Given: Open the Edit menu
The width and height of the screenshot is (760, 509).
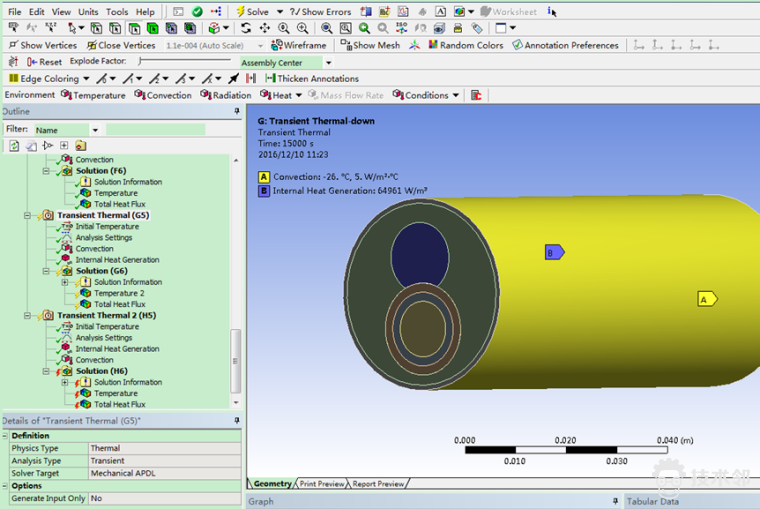Looking at the screenshot, I should 36,12.
